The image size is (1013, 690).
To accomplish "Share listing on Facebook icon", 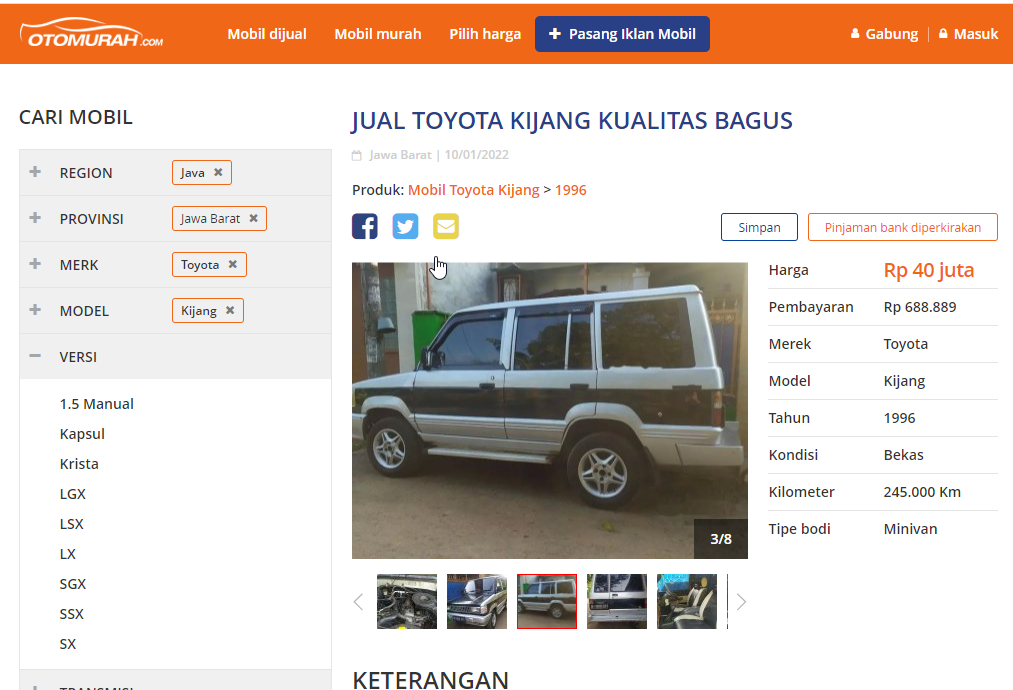I will (364, 226).
